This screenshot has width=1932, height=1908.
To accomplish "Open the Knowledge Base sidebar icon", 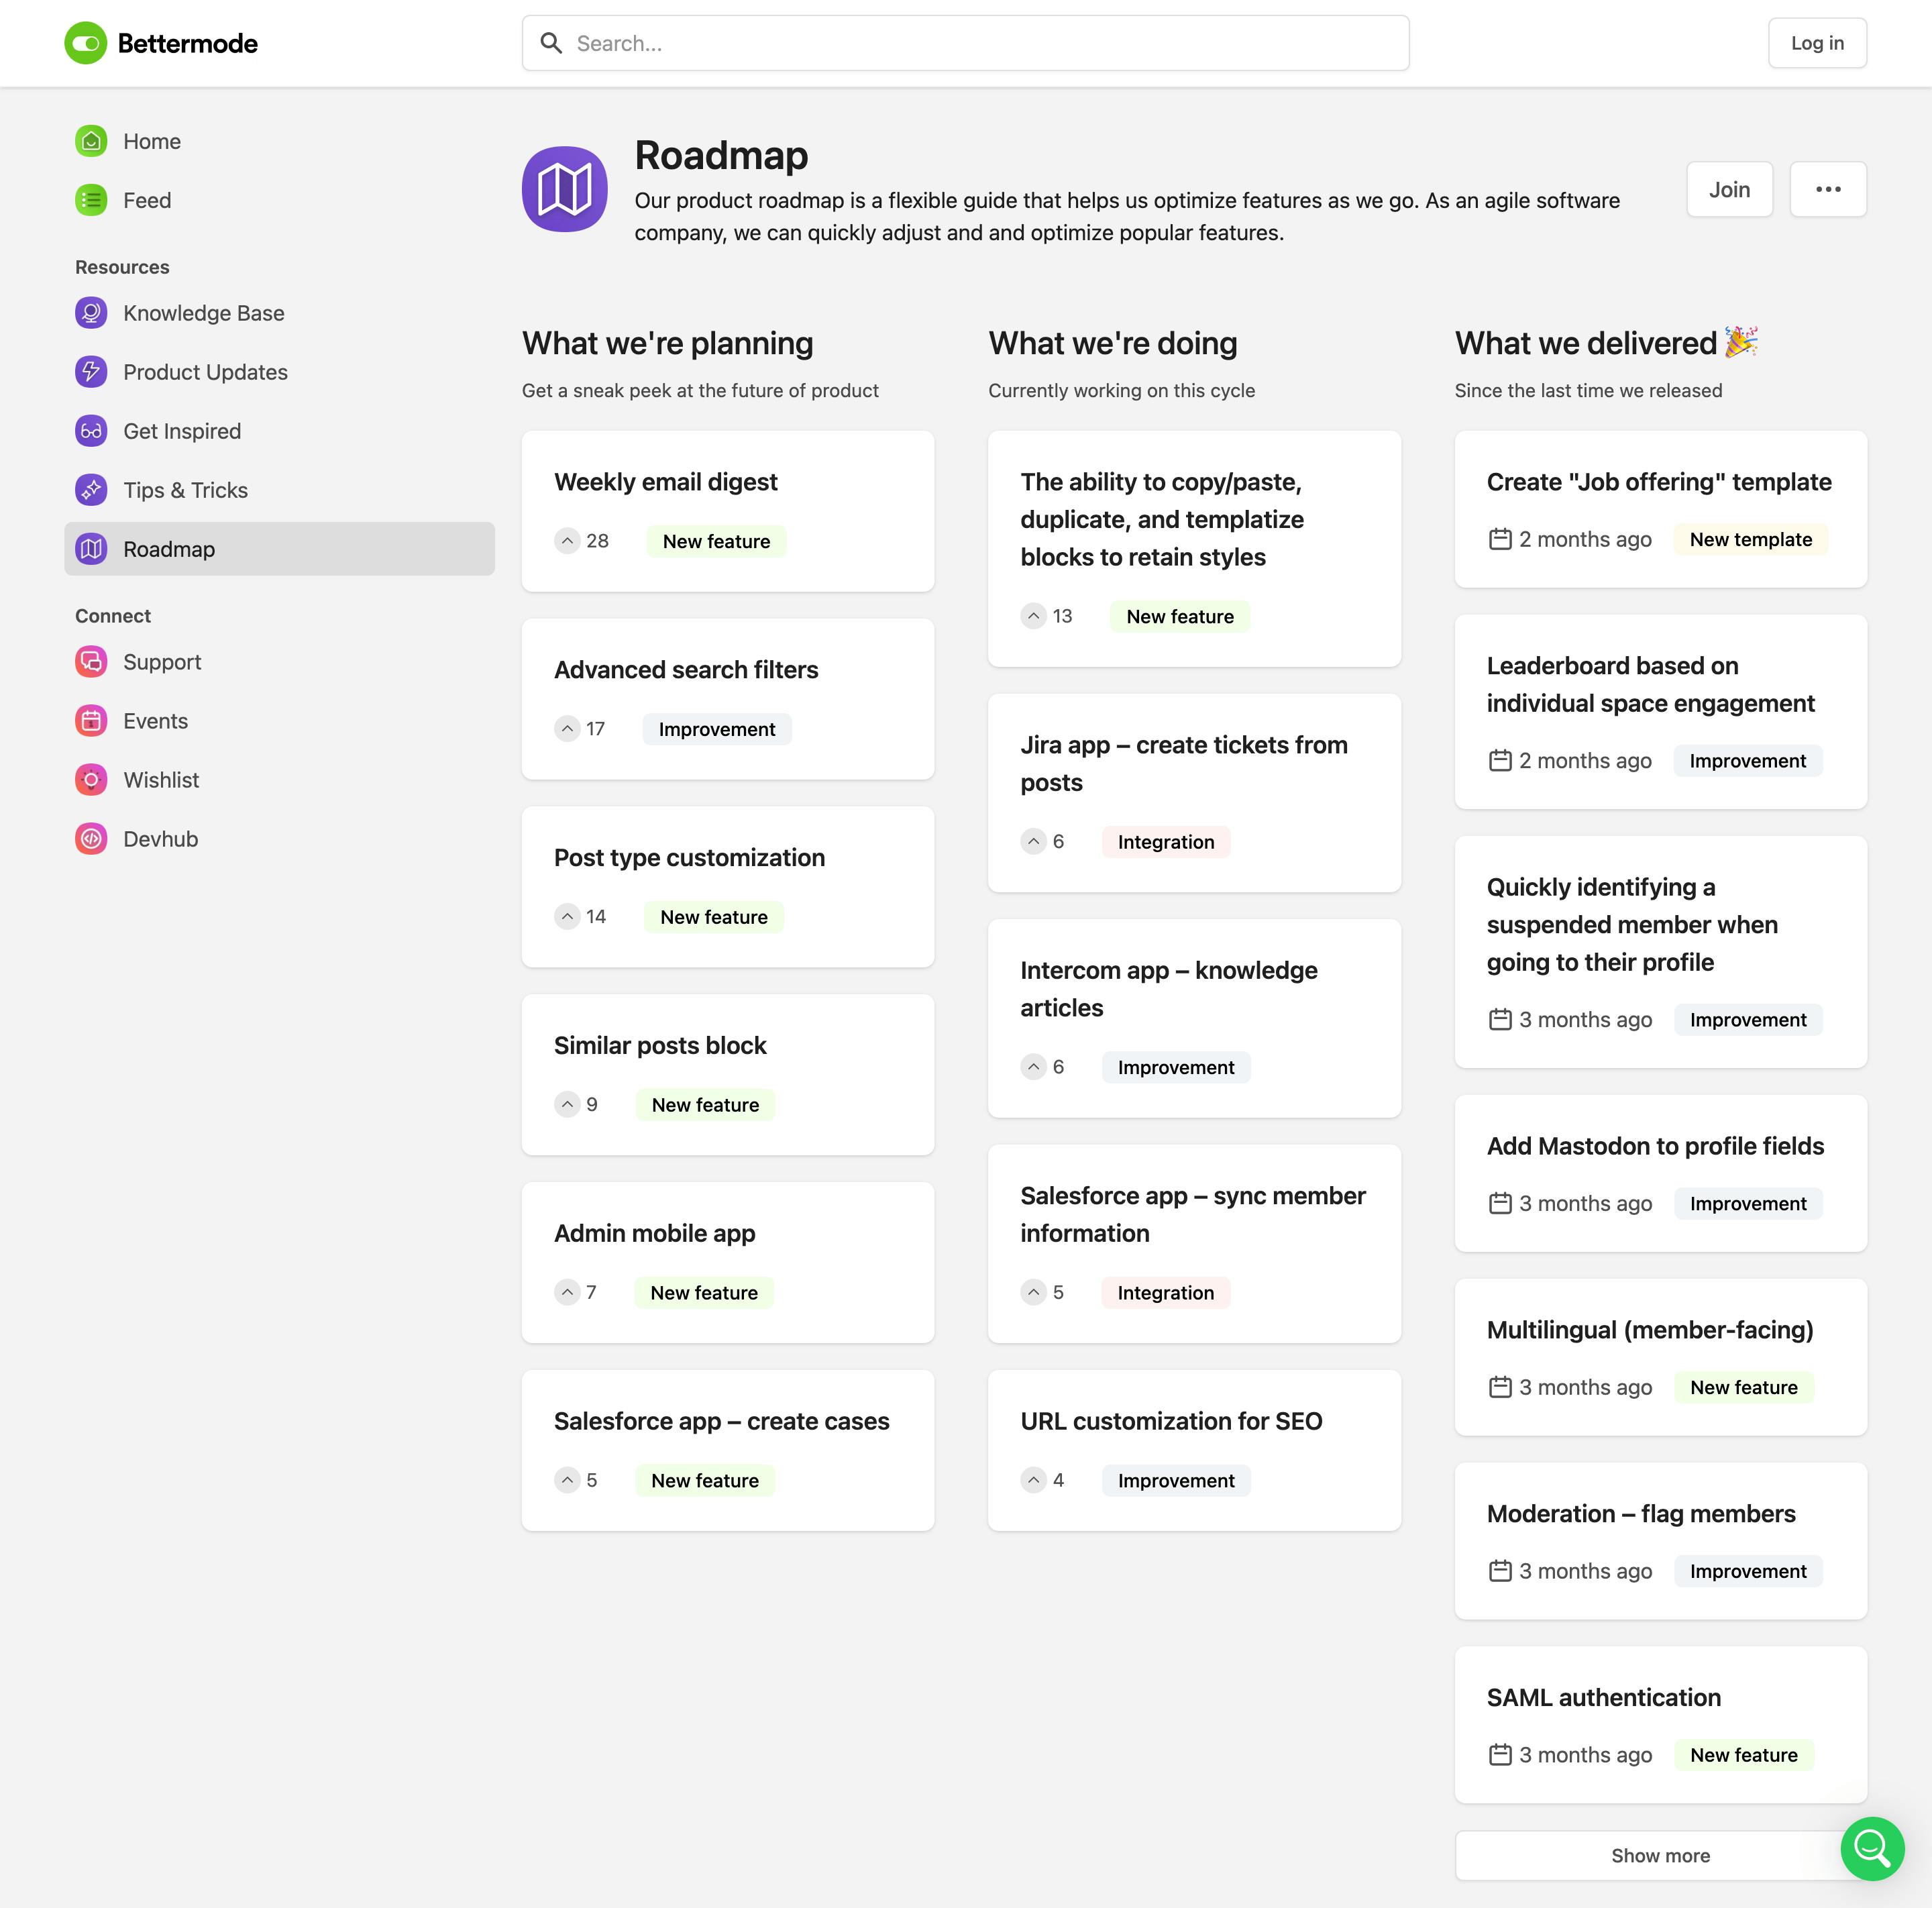I will pos(91,313).
